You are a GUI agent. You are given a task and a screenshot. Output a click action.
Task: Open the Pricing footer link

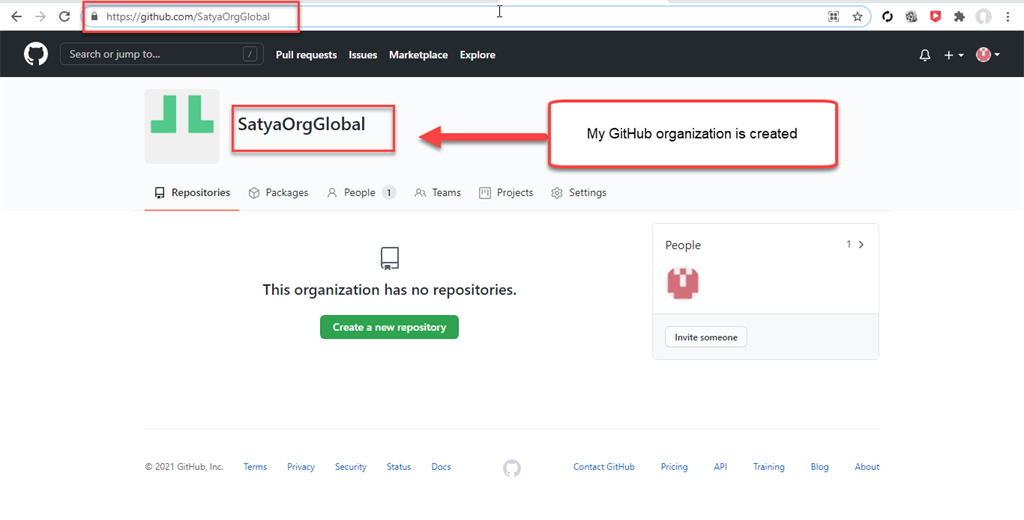(x=674, y=466)
